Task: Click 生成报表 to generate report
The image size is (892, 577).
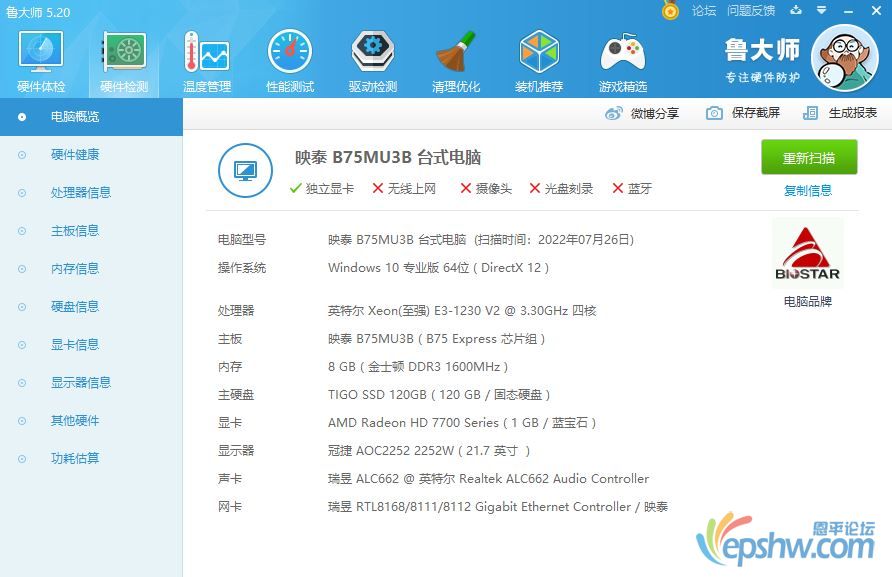Action: click(840, 113)
